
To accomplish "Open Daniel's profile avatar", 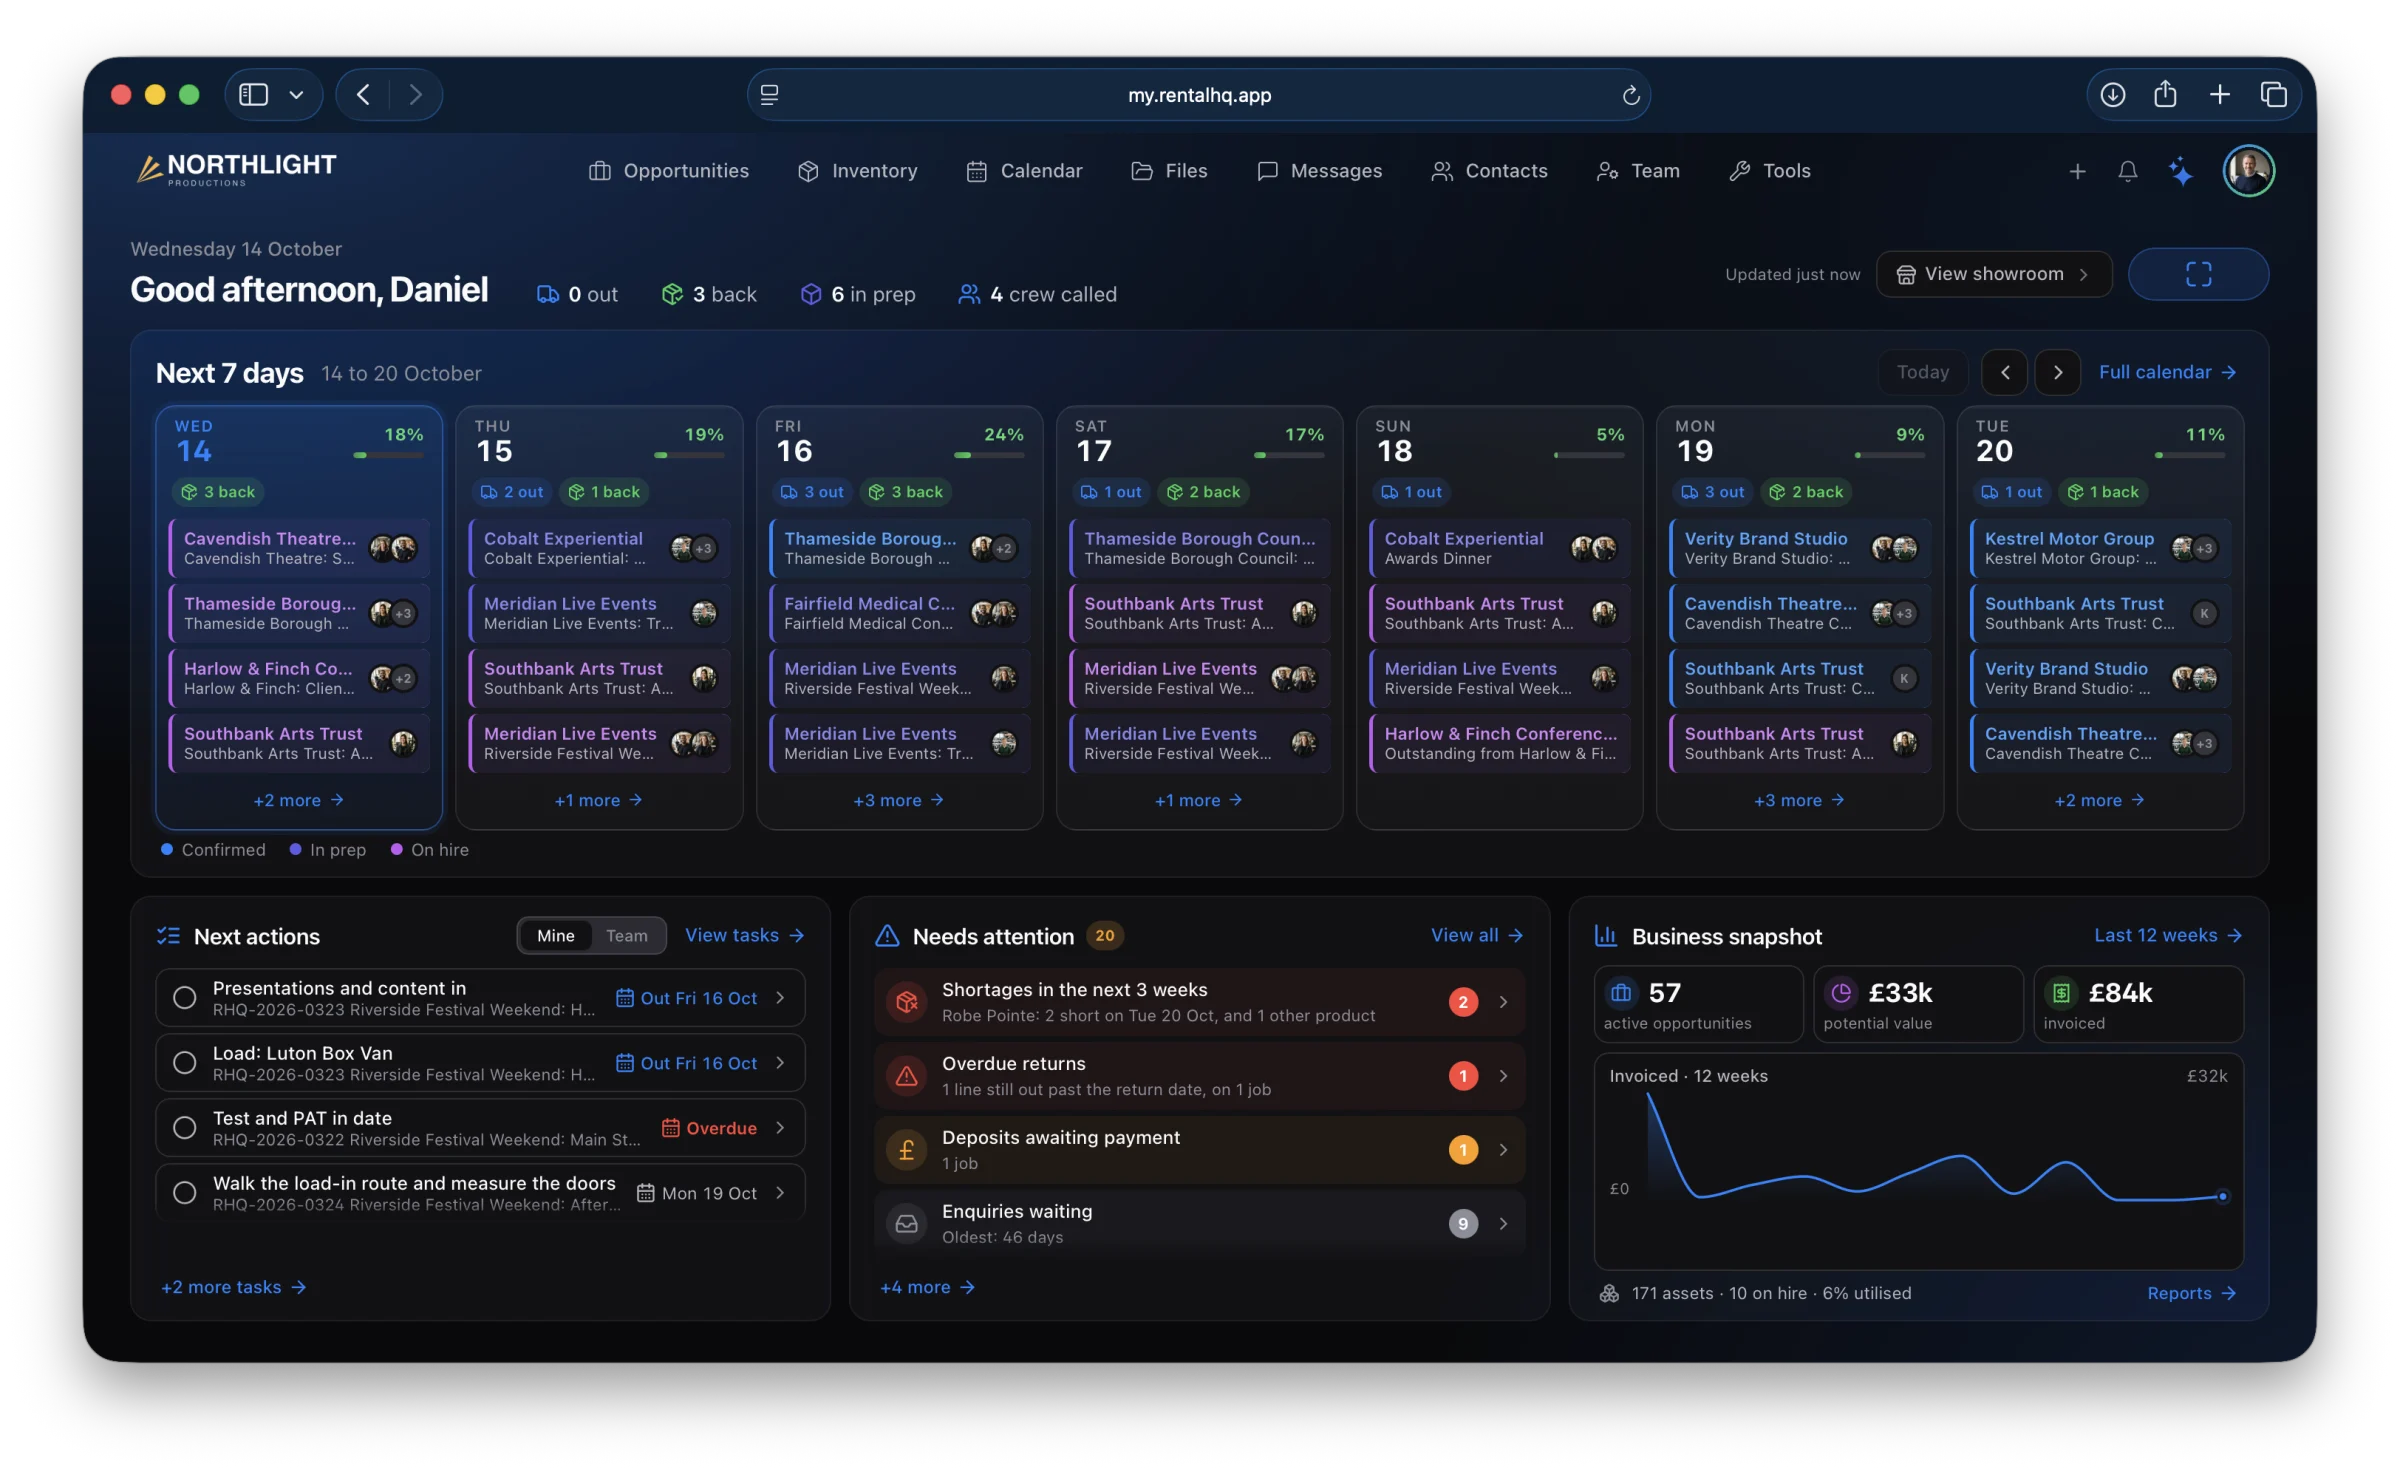I will [x=2248, y=171].
